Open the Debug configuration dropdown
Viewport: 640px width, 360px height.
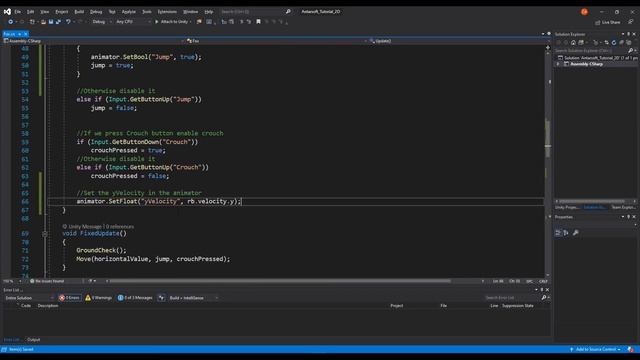102,22
